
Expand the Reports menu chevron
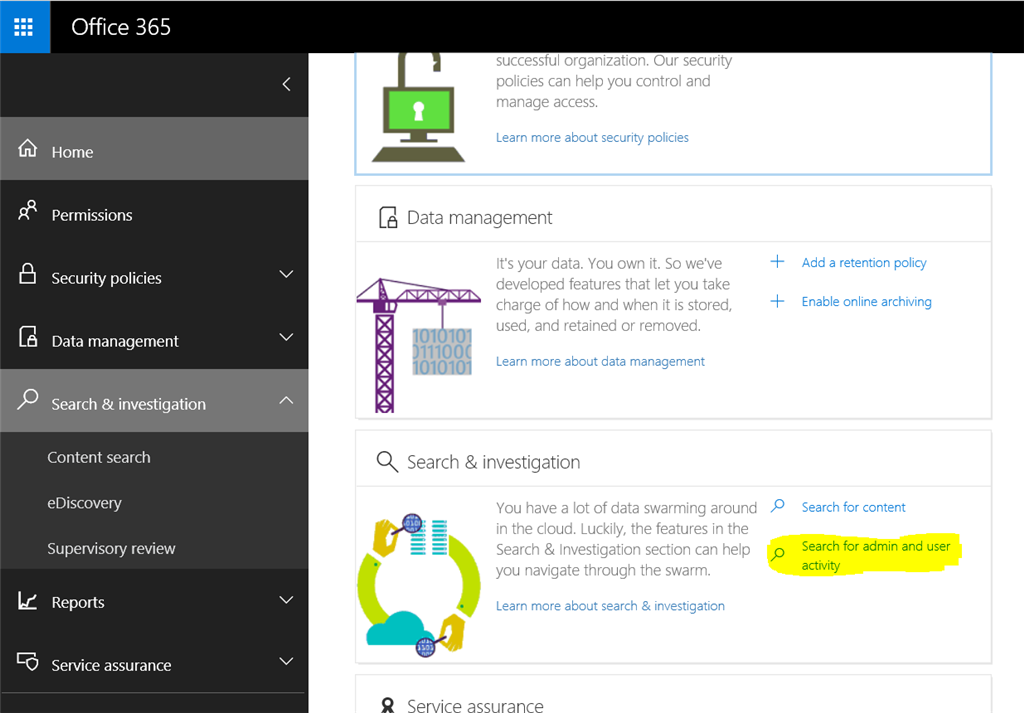[x=286, y=600]
